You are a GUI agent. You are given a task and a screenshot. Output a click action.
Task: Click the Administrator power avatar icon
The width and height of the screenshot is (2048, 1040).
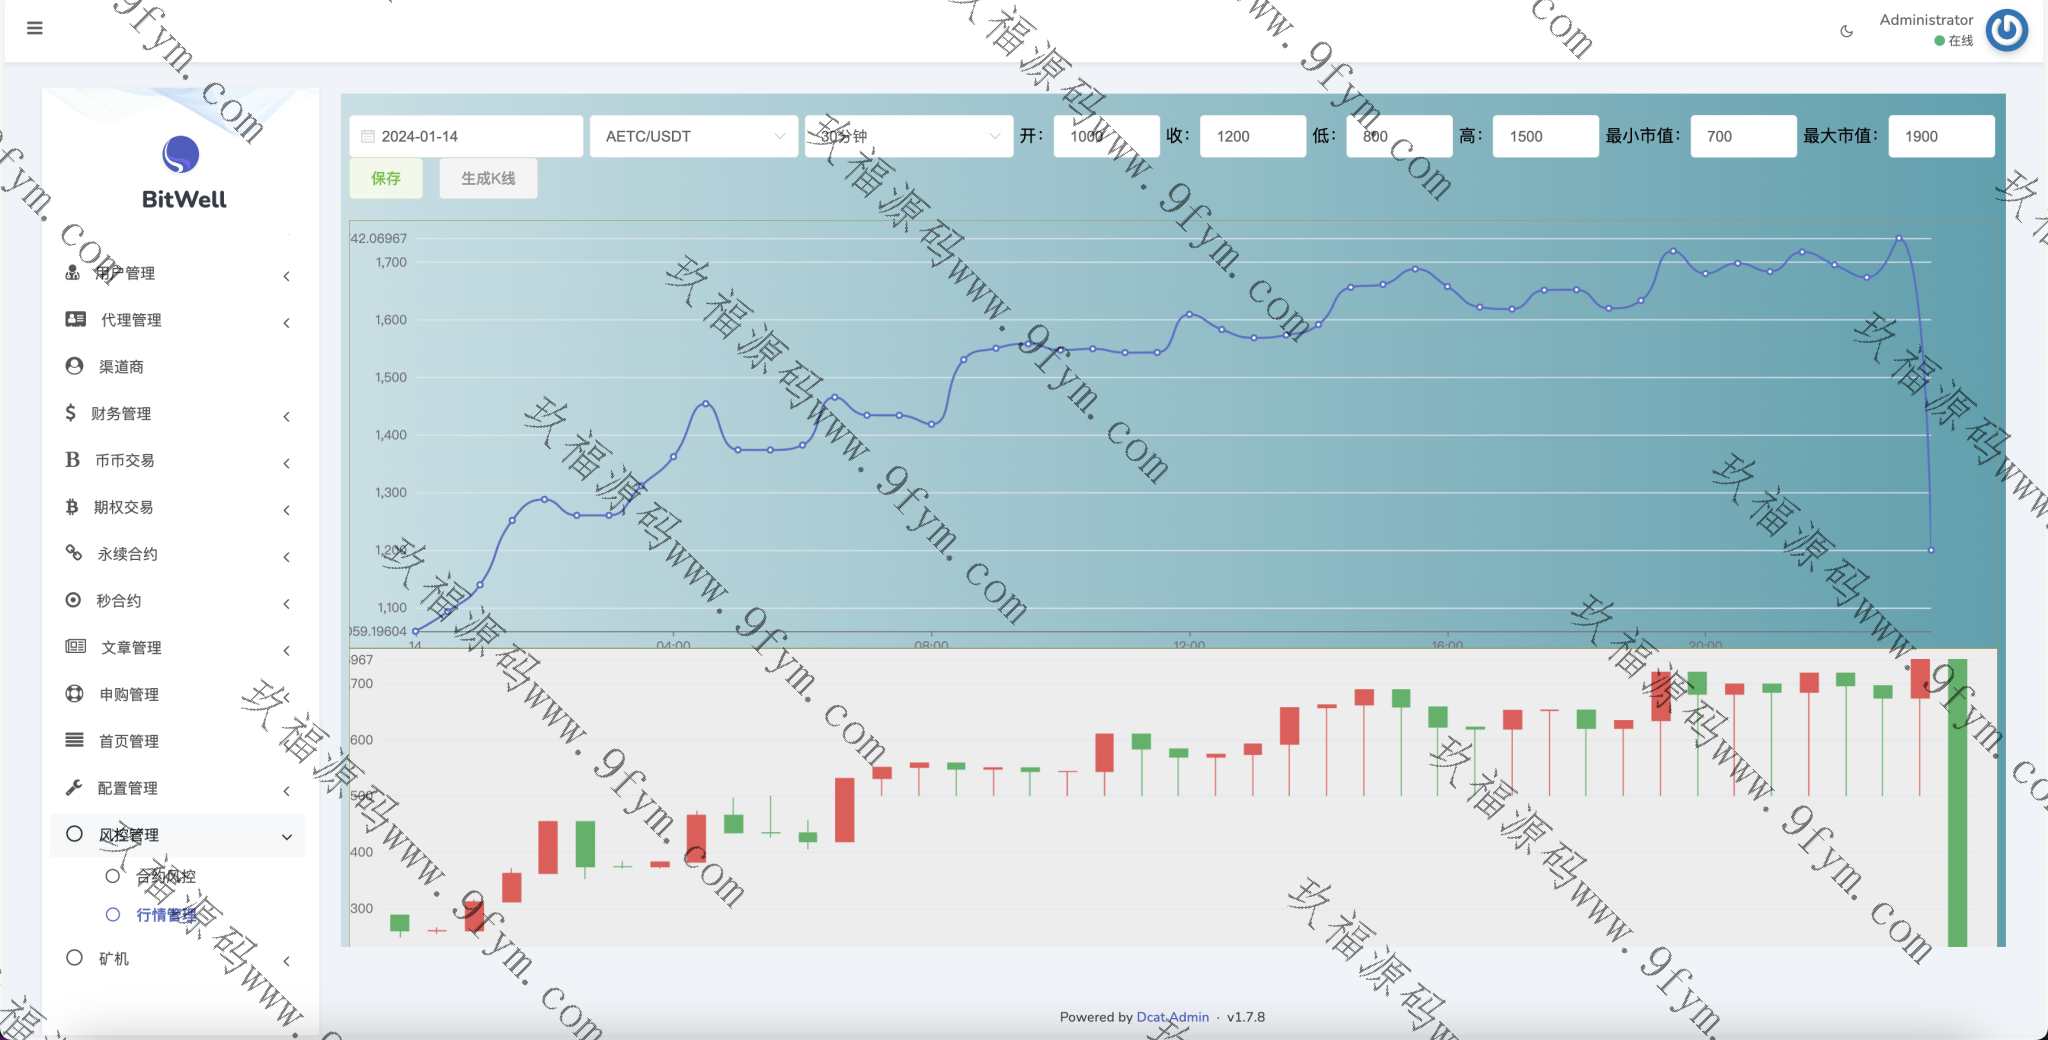pos(2006,30)
